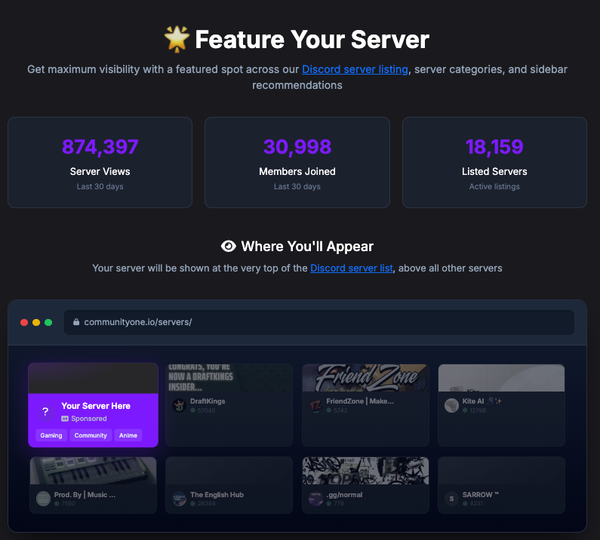Screen dimensions: 600x540
Task: Click the DraftKings banner image
Action: click(229, 377)
